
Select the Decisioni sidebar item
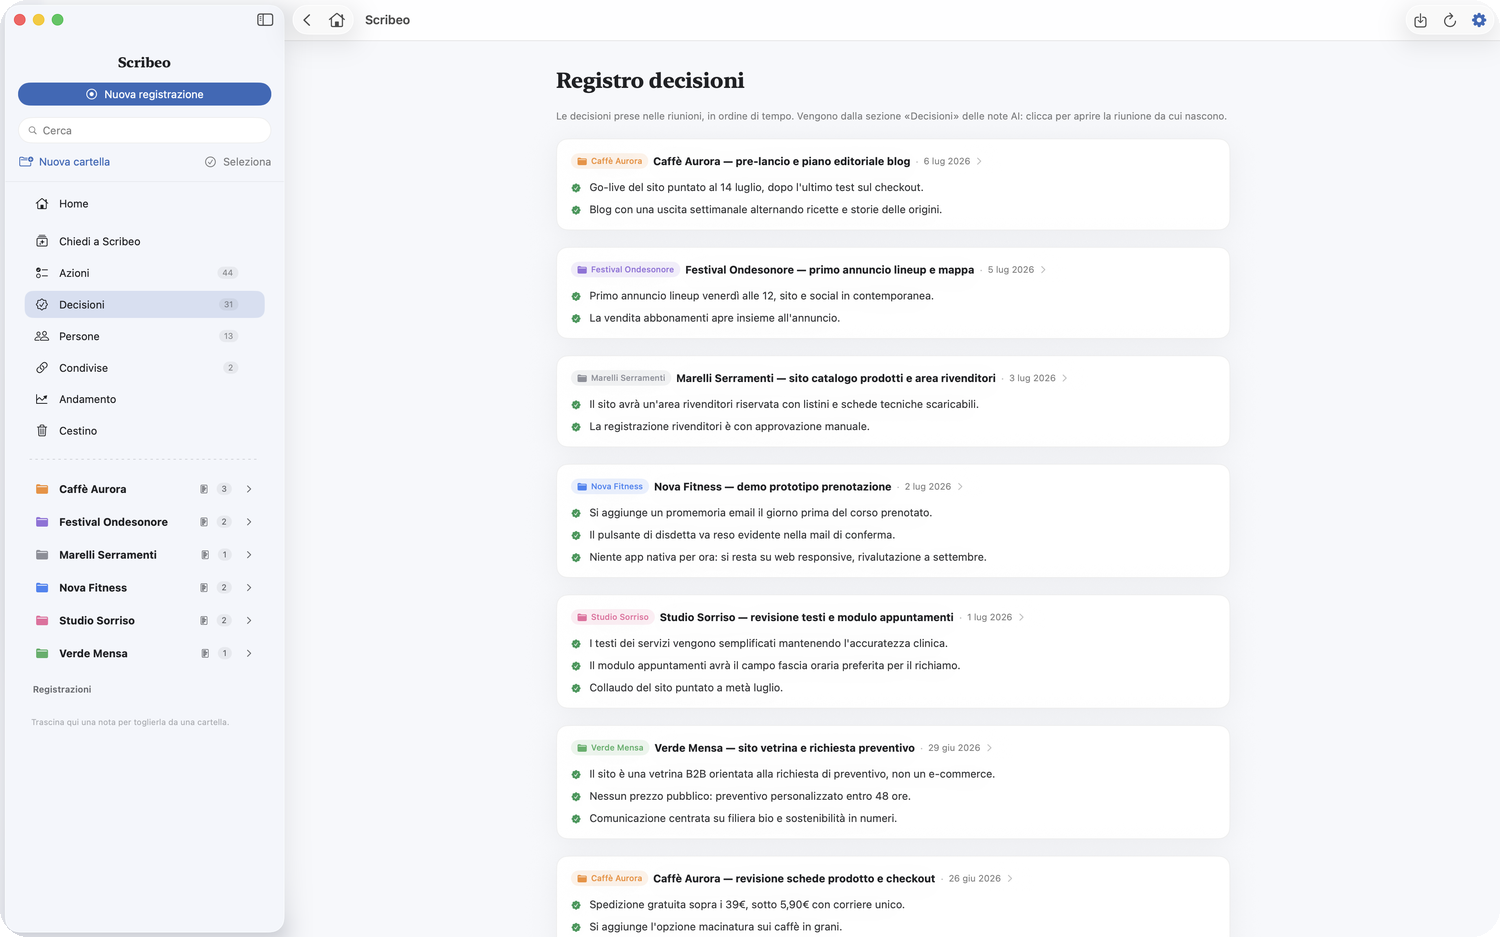click(144, 305)
